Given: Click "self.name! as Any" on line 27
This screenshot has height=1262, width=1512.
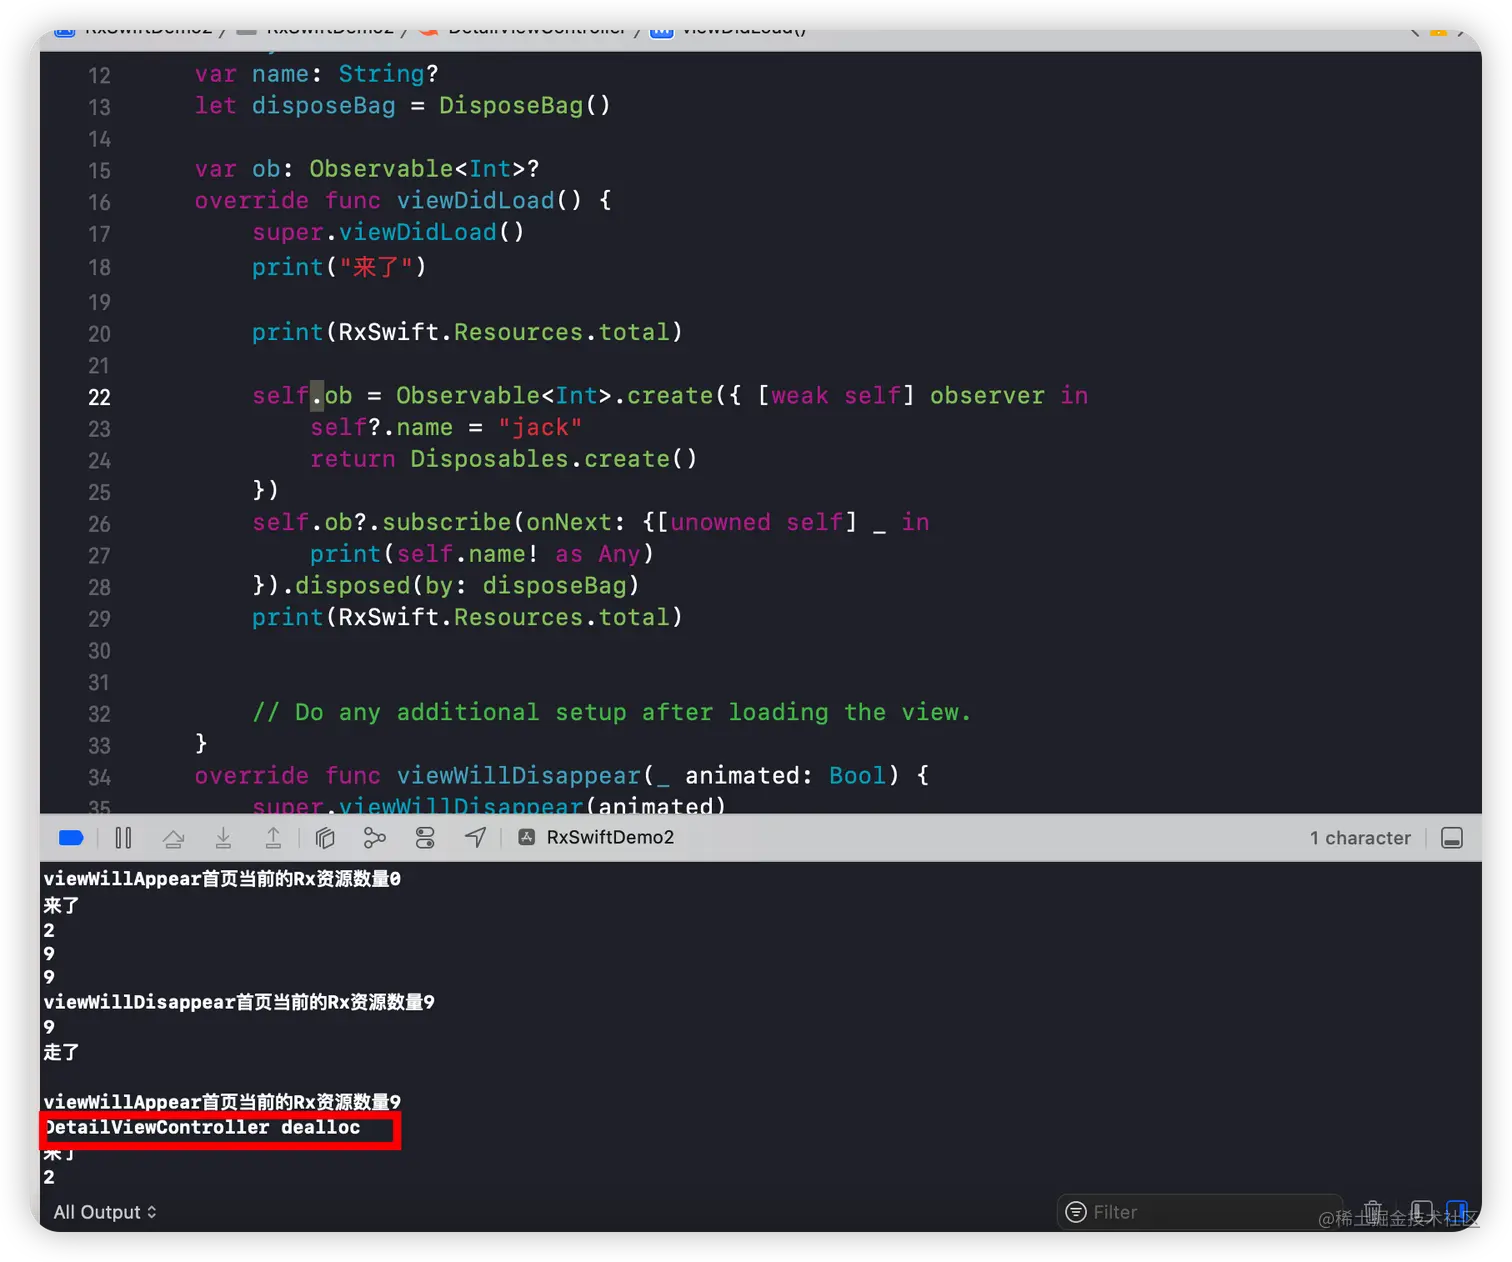Looking at the screenshot, I should tap(518, 554).
